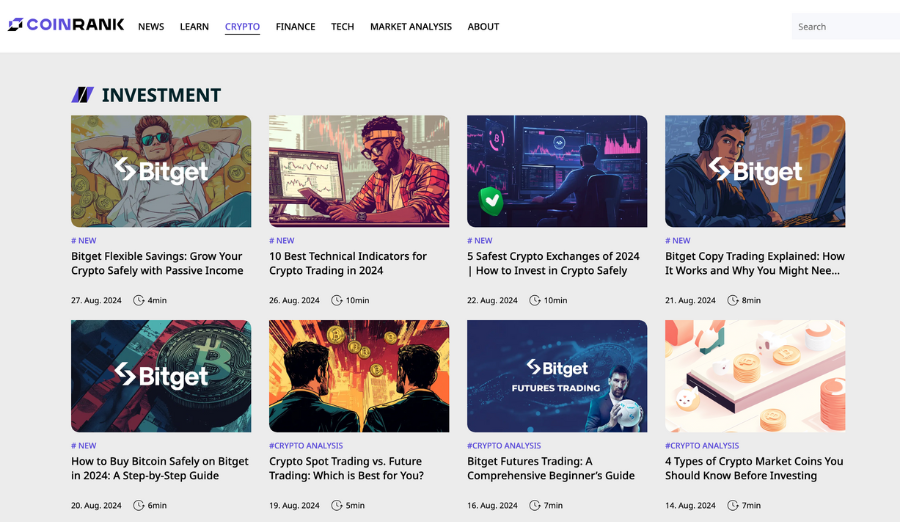Click clock icon beside 4min read time
Image resolution: width=900 pixels, height=522 pixels.
(x=138, y=300)
